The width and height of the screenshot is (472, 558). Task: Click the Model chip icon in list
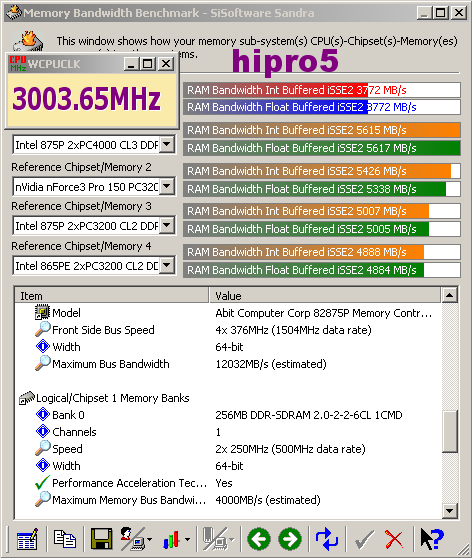click(x=42, y=312)
